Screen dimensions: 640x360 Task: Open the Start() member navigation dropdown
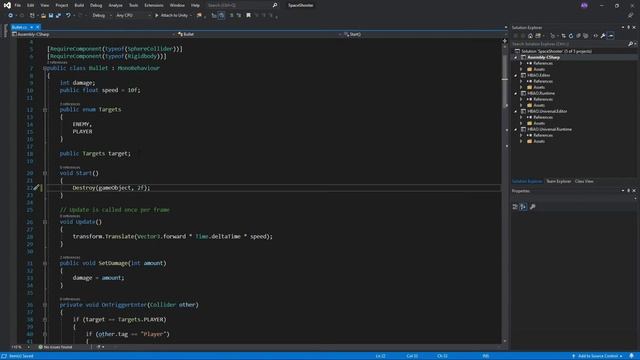(424, 34)
